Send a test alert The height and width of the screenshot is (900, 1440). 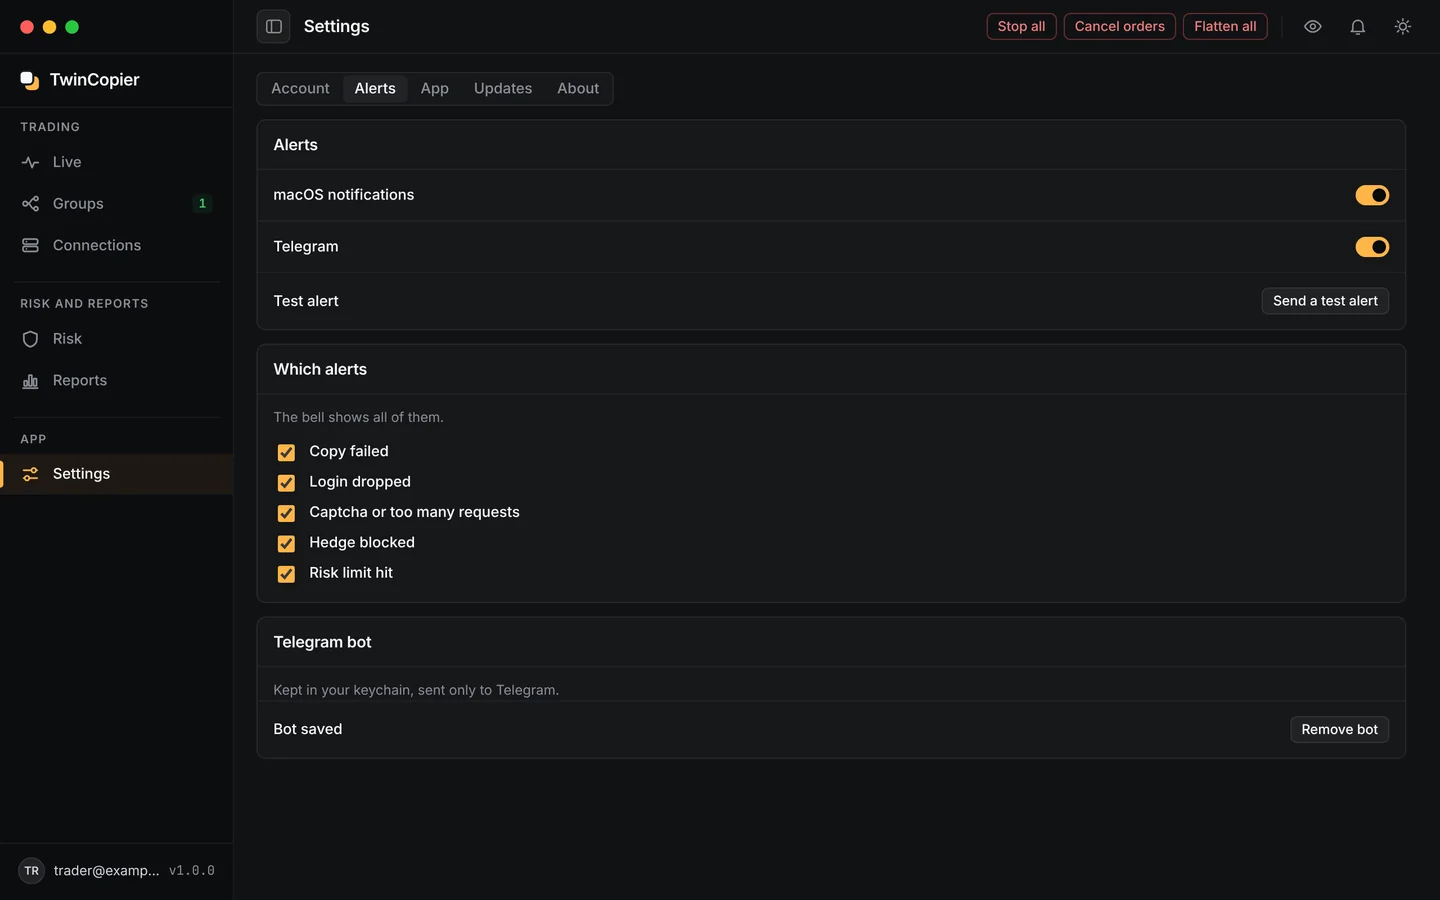point(1325,301)
